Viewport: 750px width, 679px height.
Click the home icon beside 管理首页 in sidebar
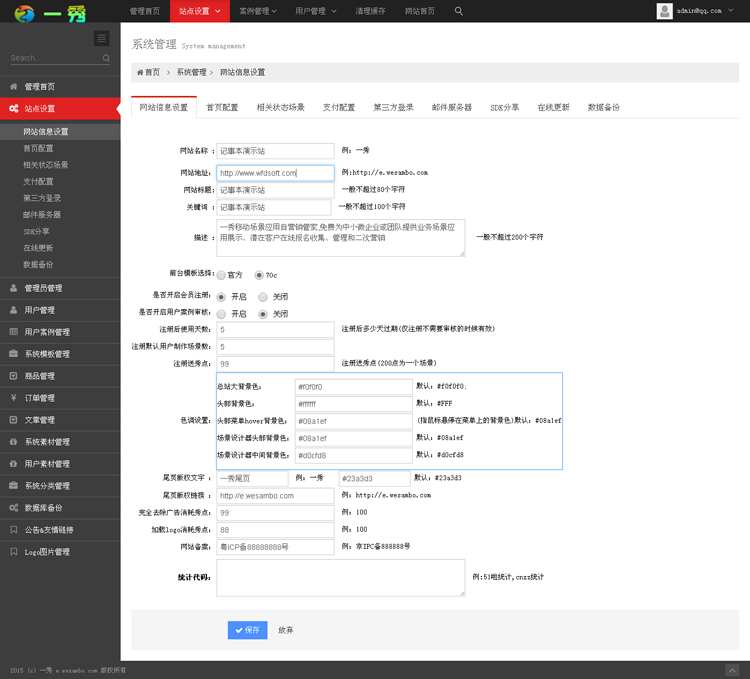[x=13, y=87]
